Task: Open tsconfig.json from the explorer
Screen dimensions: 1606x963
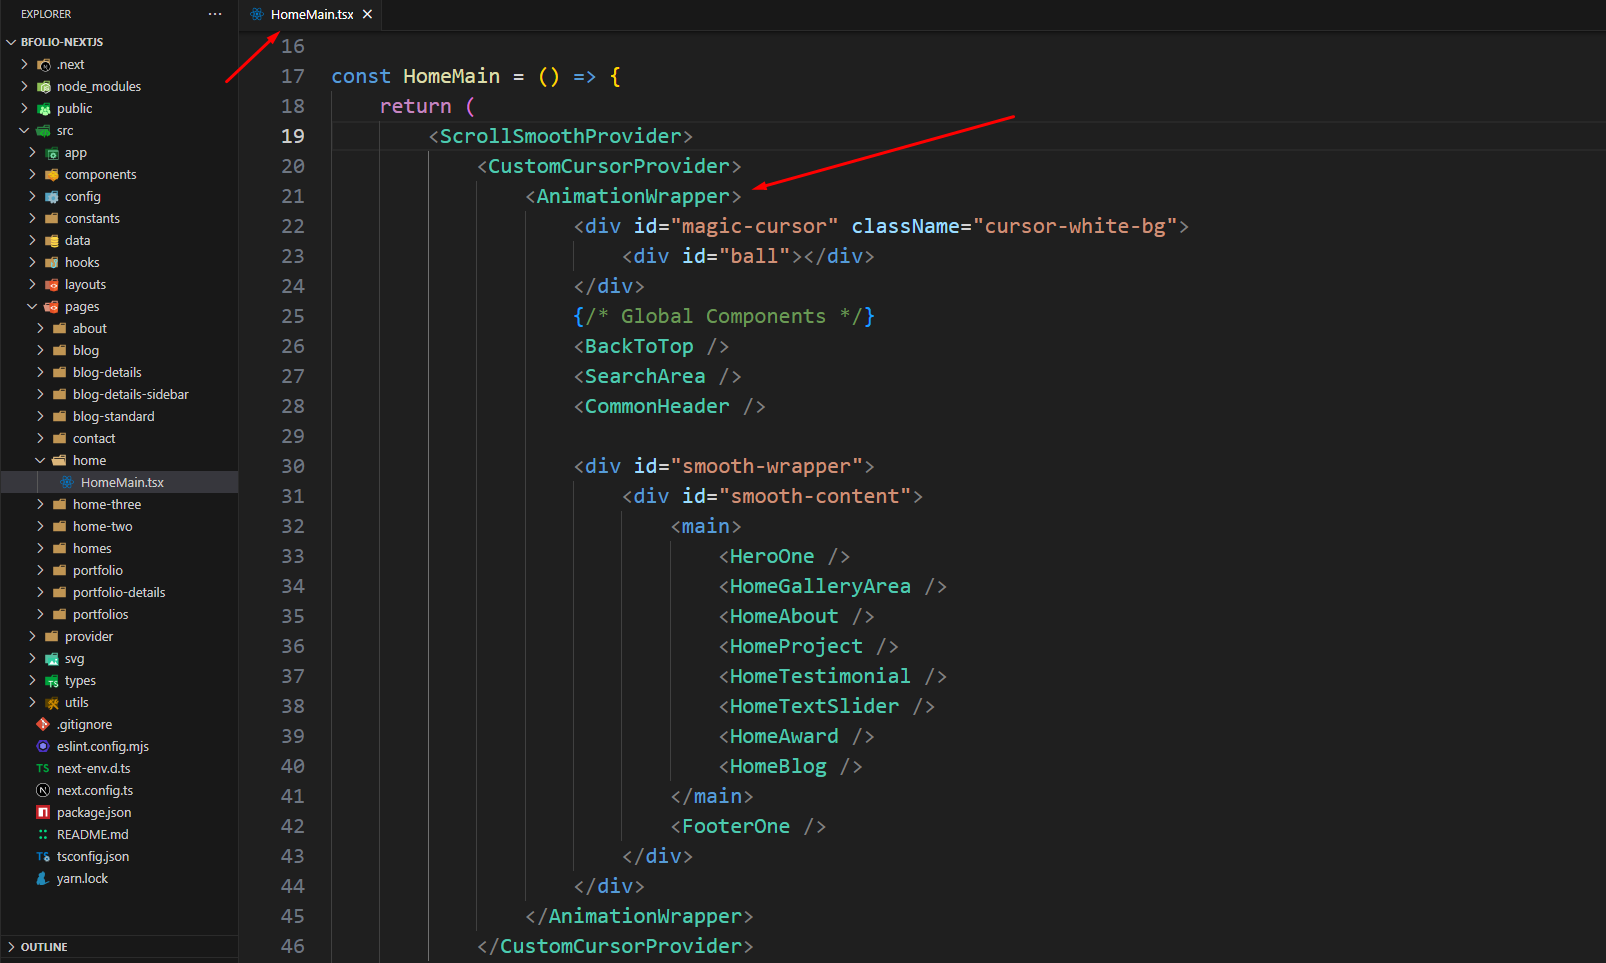Action: pos(92,856)
